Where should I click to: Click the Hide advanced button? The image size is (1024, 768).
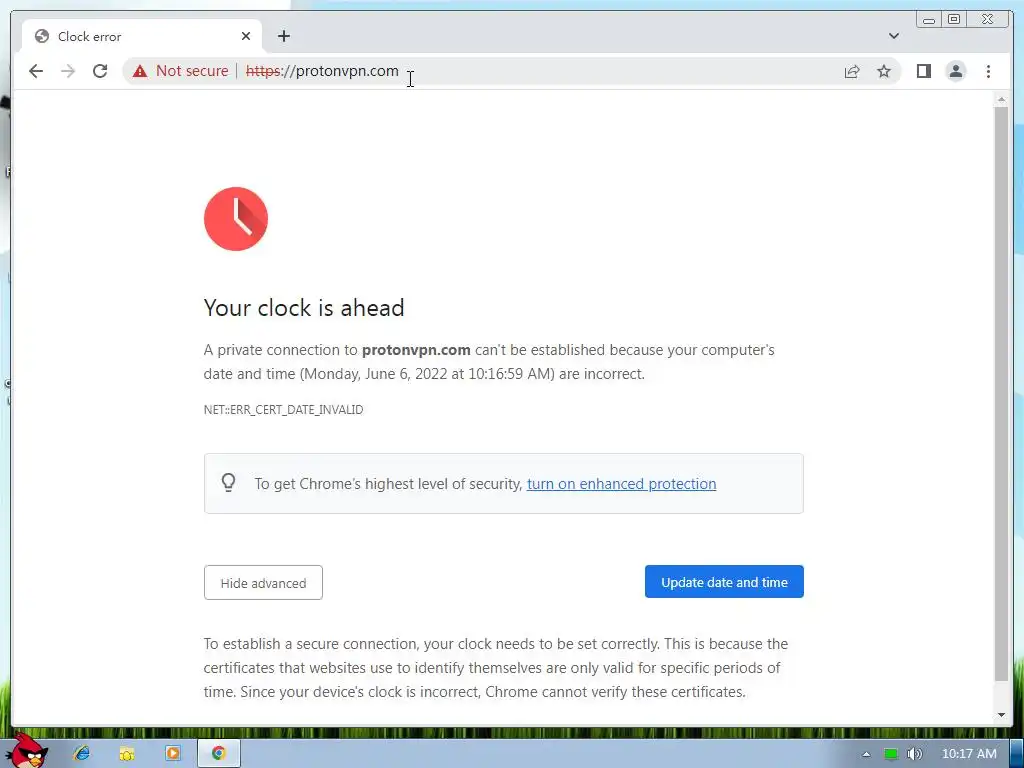tap(263, 583)
